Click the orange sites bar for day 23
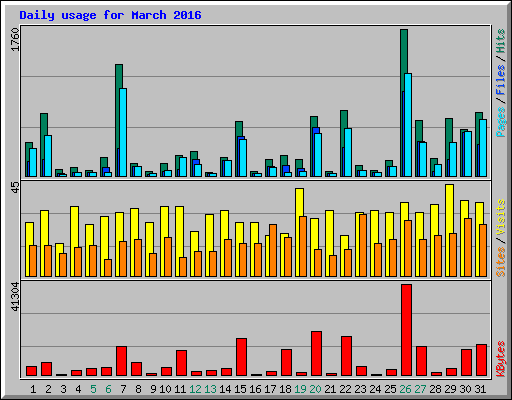This screenshot has height=400, width=512. [363, 245]
